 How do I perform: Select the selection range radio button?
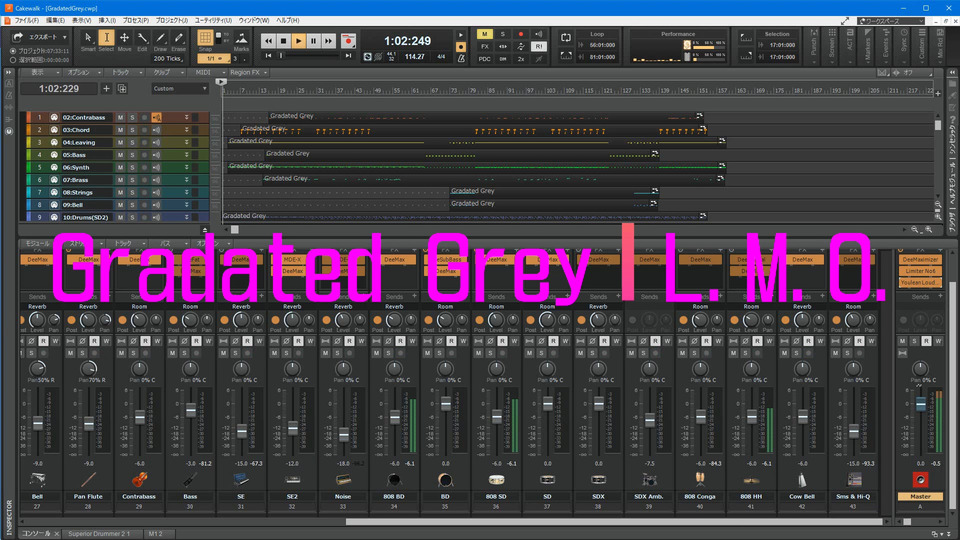click(x=13, y=60)
